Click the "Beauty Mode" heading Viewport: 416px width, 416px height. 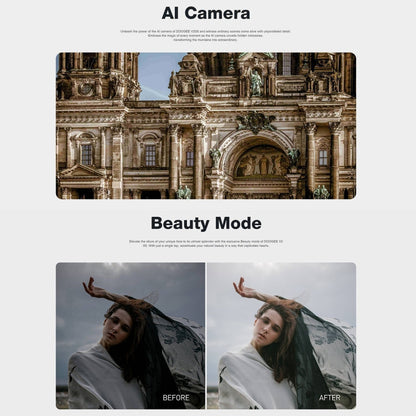click(206, 223)
